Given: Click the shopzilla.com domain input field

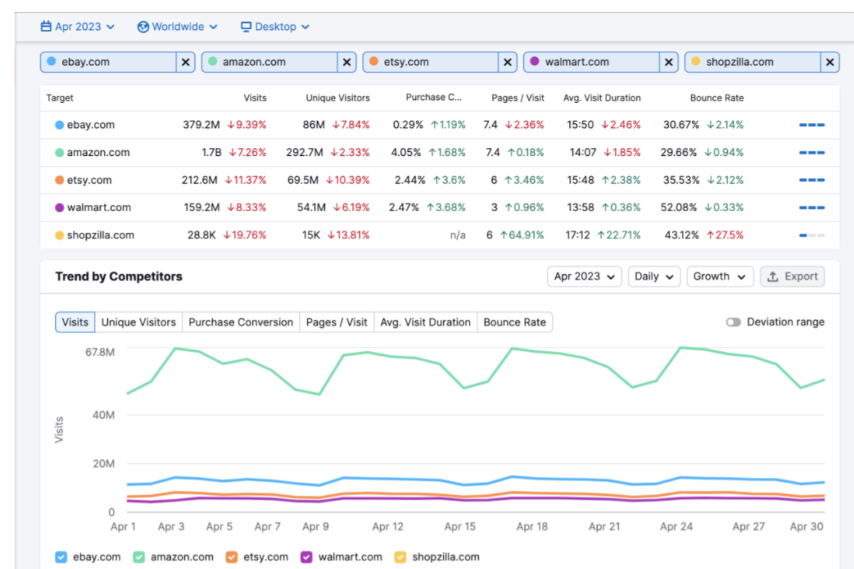Looking at the screenshot, I should point(753,62).
